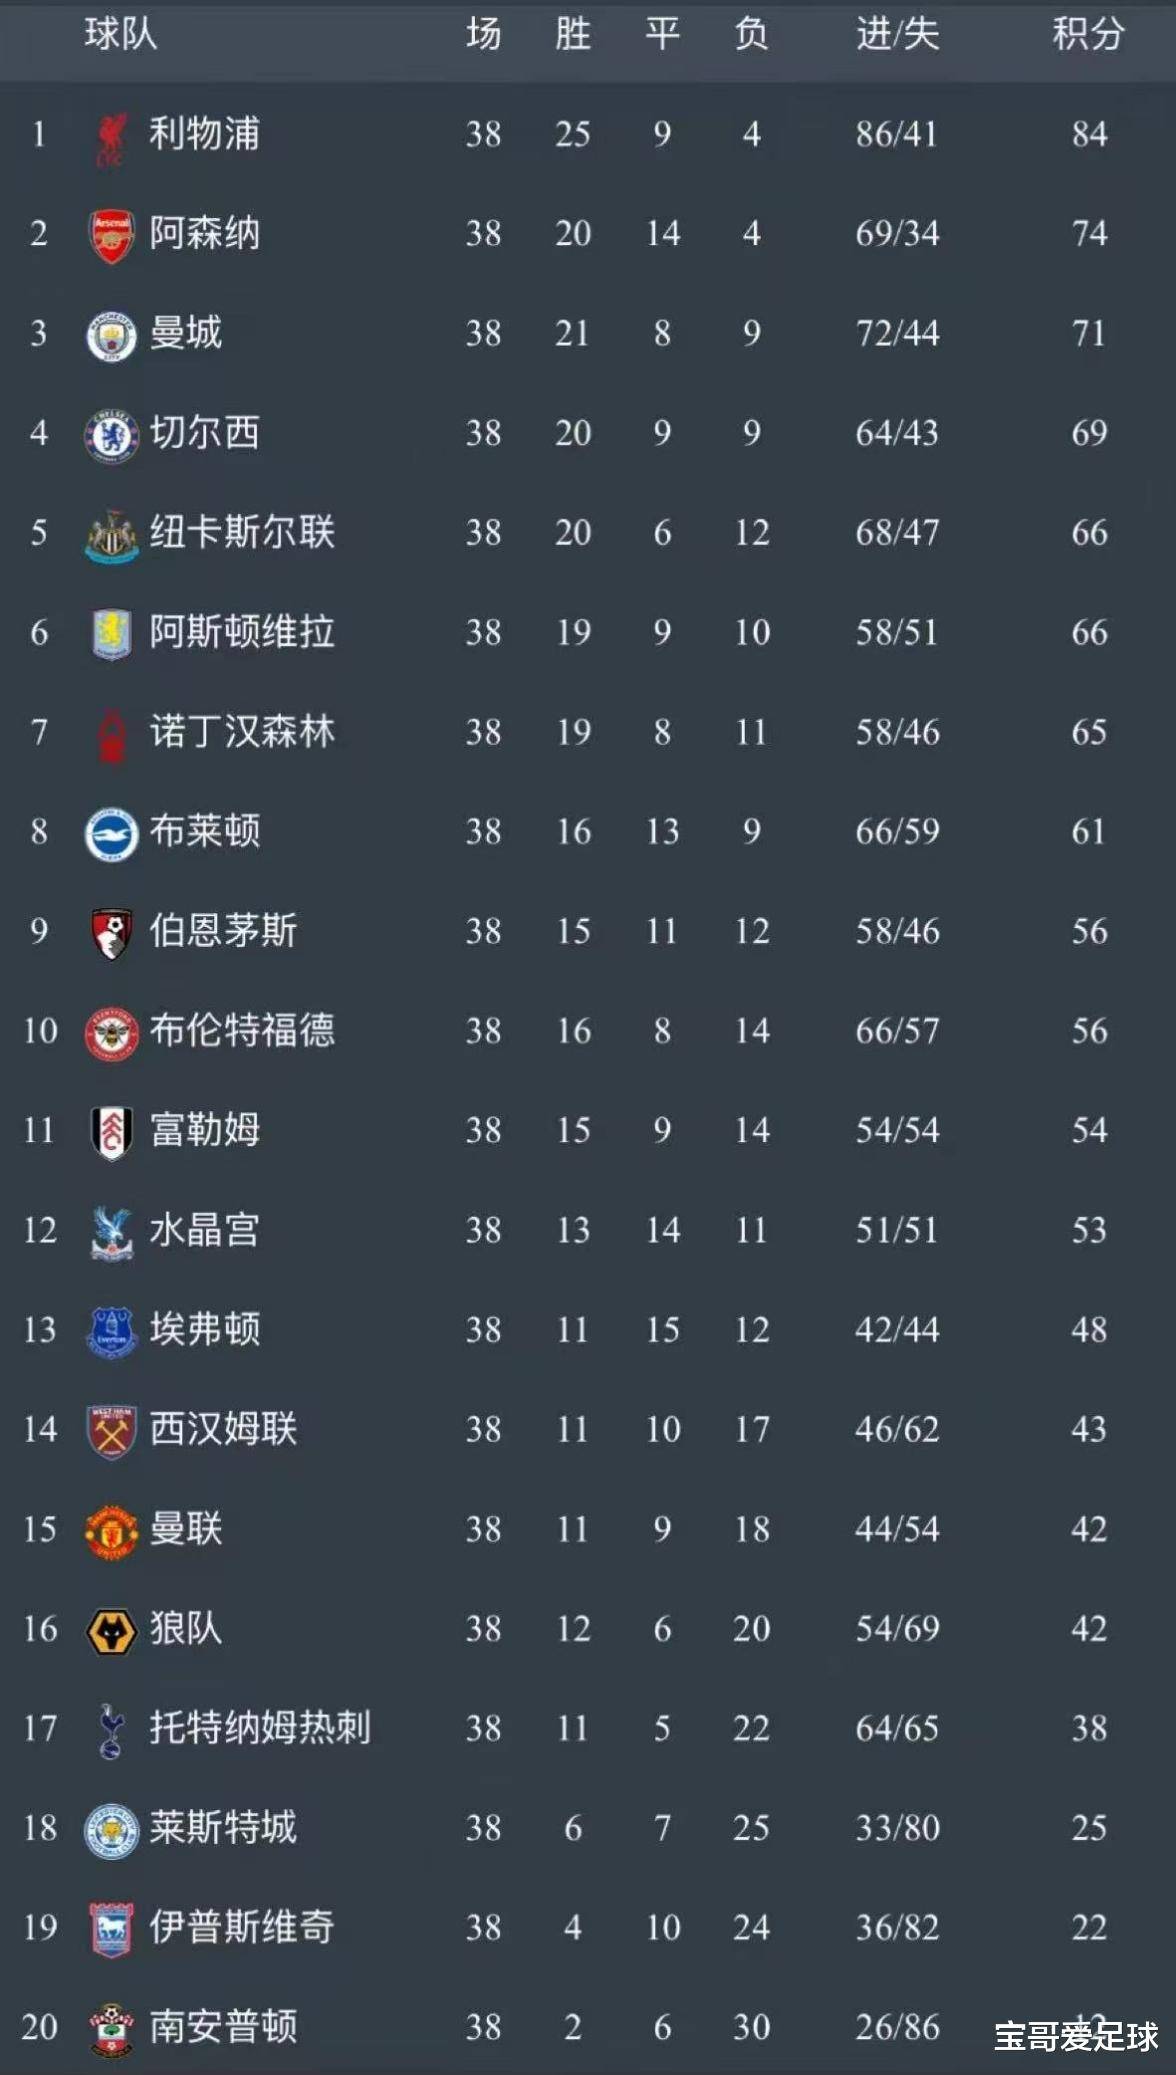Image resolution: width=1176 pixels, height=2075 pixels.
Task: Select the Manchester City badge icon
Action: tap(111, 336)
